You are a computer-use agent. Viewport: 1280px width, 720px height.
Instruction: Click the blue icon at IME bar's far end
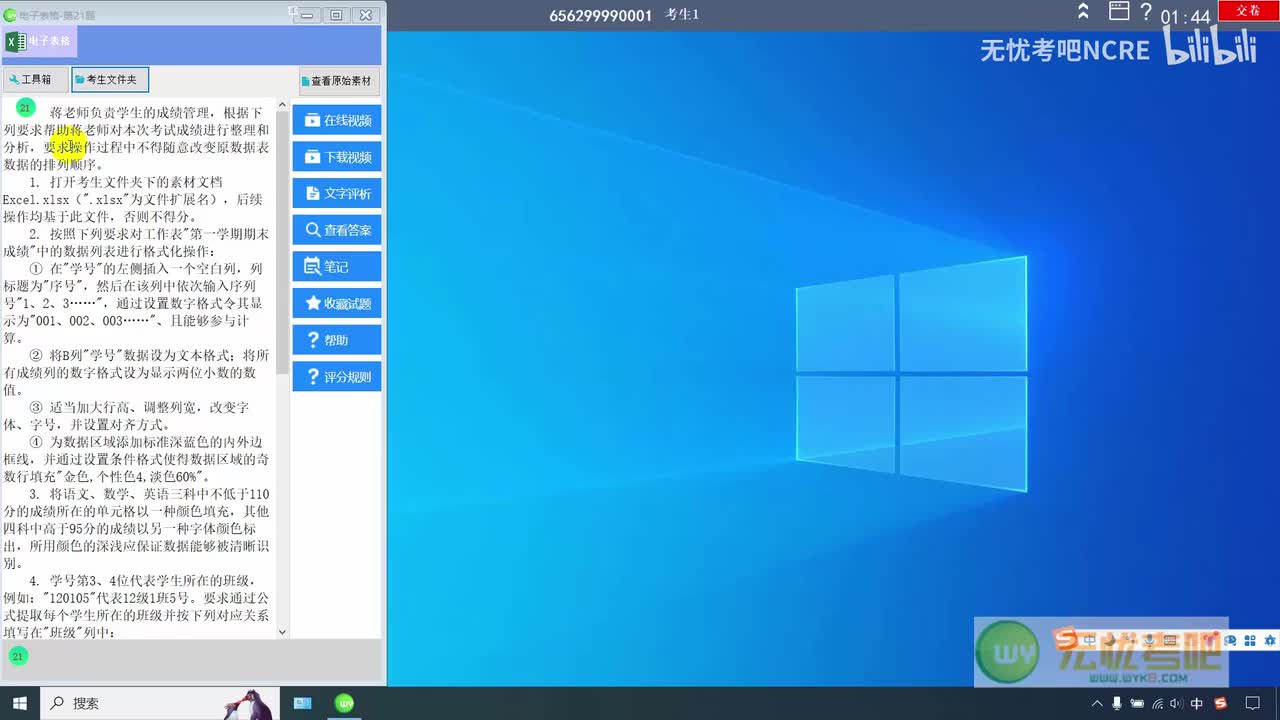[x=1270, y=640]
